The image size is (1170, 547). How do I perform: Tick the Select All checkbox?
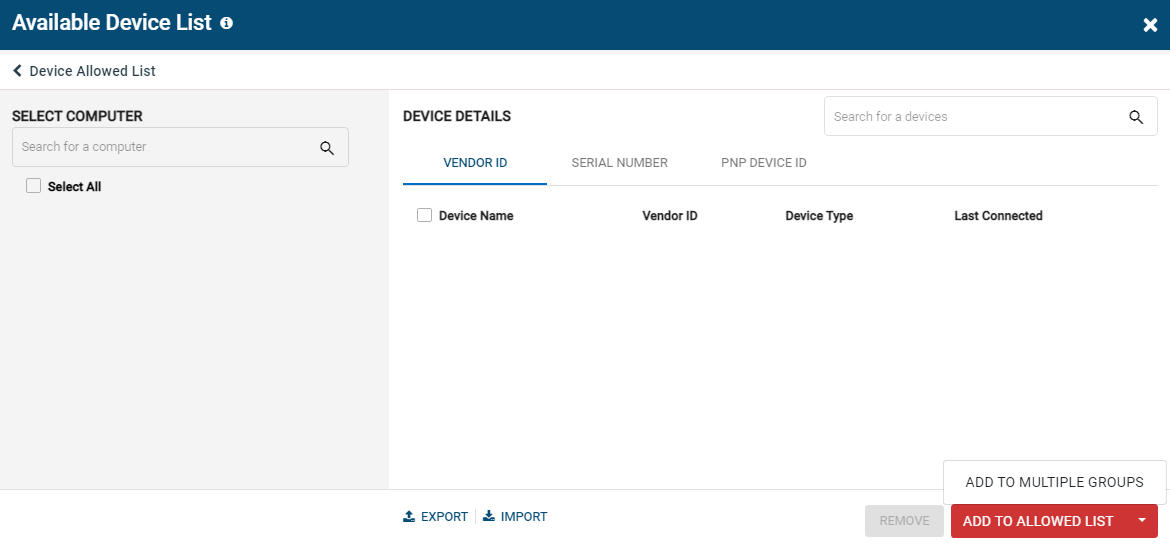34,186
